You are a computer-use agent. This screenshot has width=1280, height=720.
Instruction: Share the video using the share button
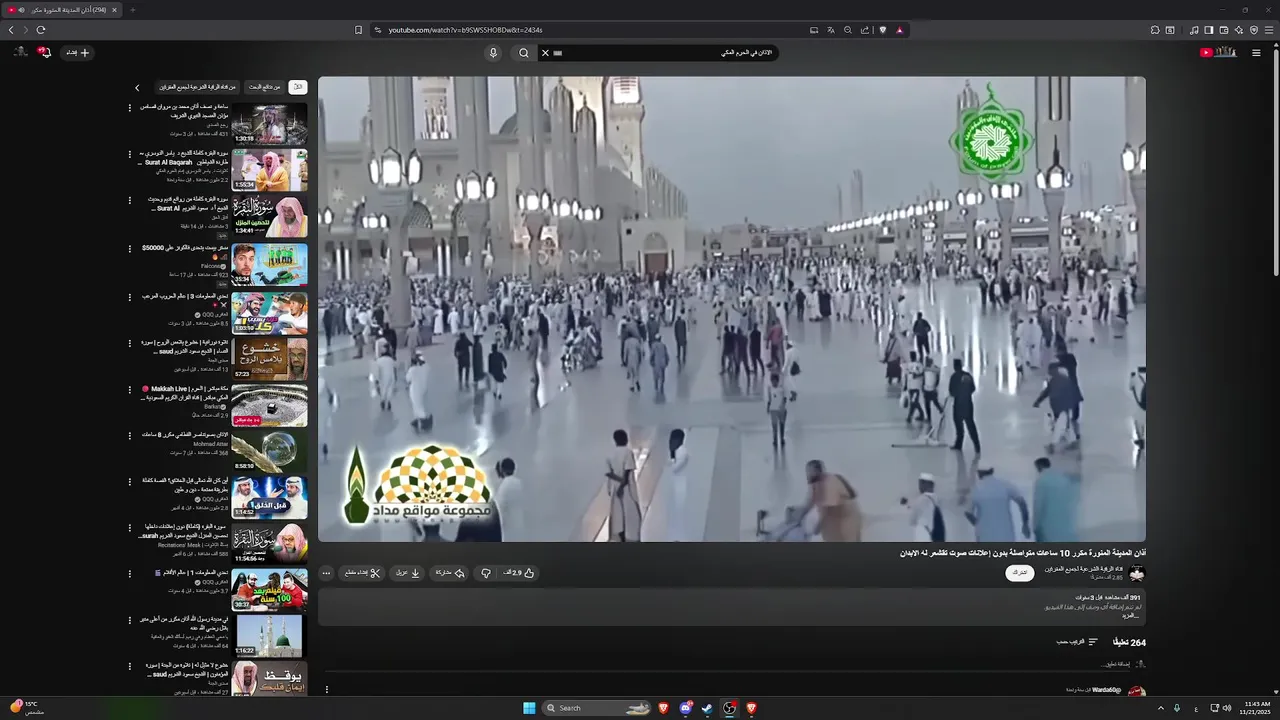tap(450, 573)
